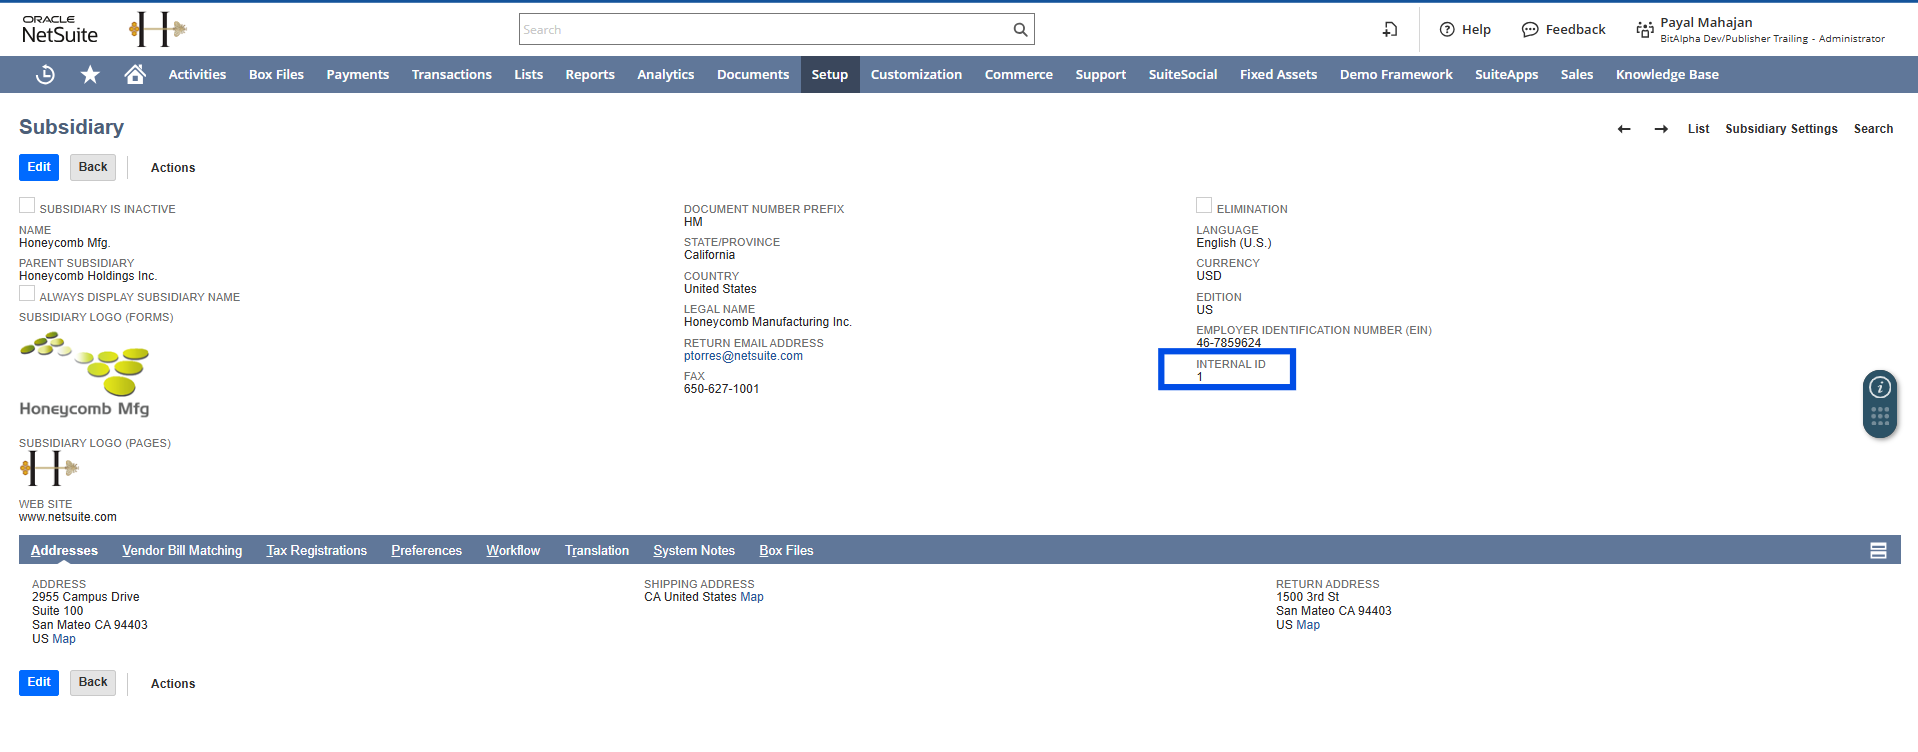Click the Honeycomb H company logo in header

[x=158, y=29]
